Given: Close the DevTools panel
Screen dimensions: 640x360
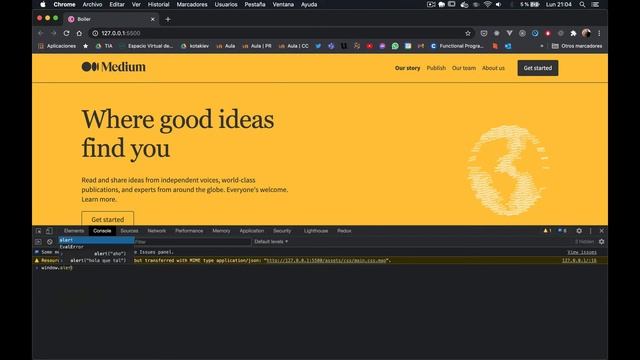Looking at the screenshot, I should (602, 231).
